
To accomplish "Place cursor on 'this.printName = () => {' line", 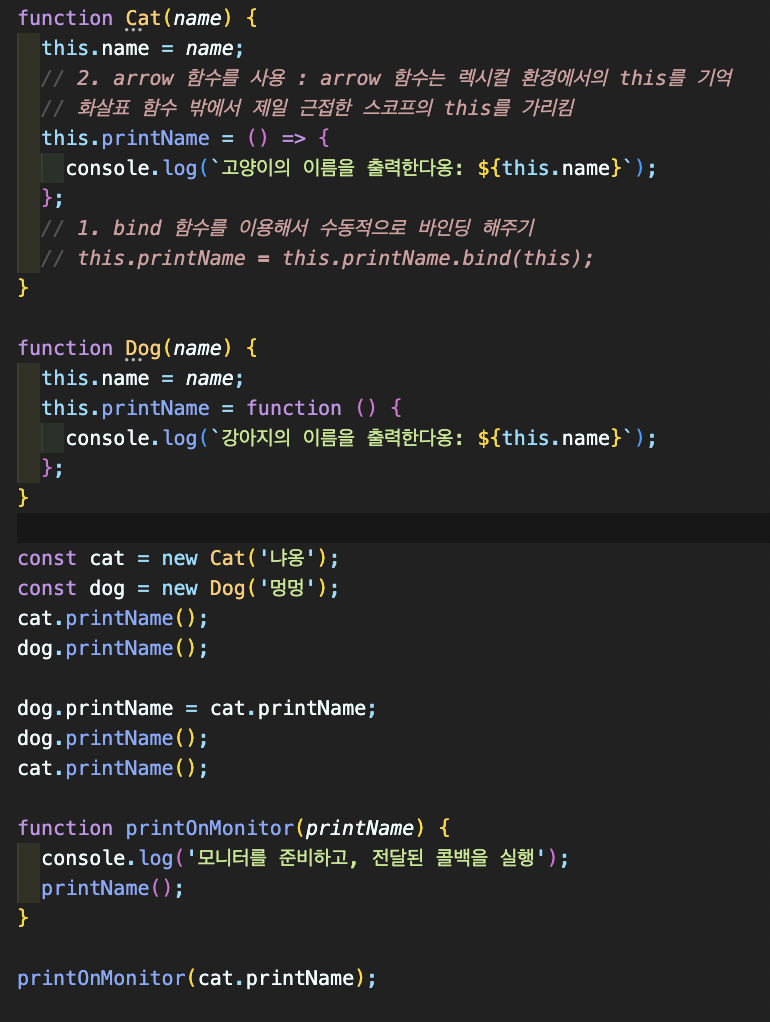I will [186, 138].
